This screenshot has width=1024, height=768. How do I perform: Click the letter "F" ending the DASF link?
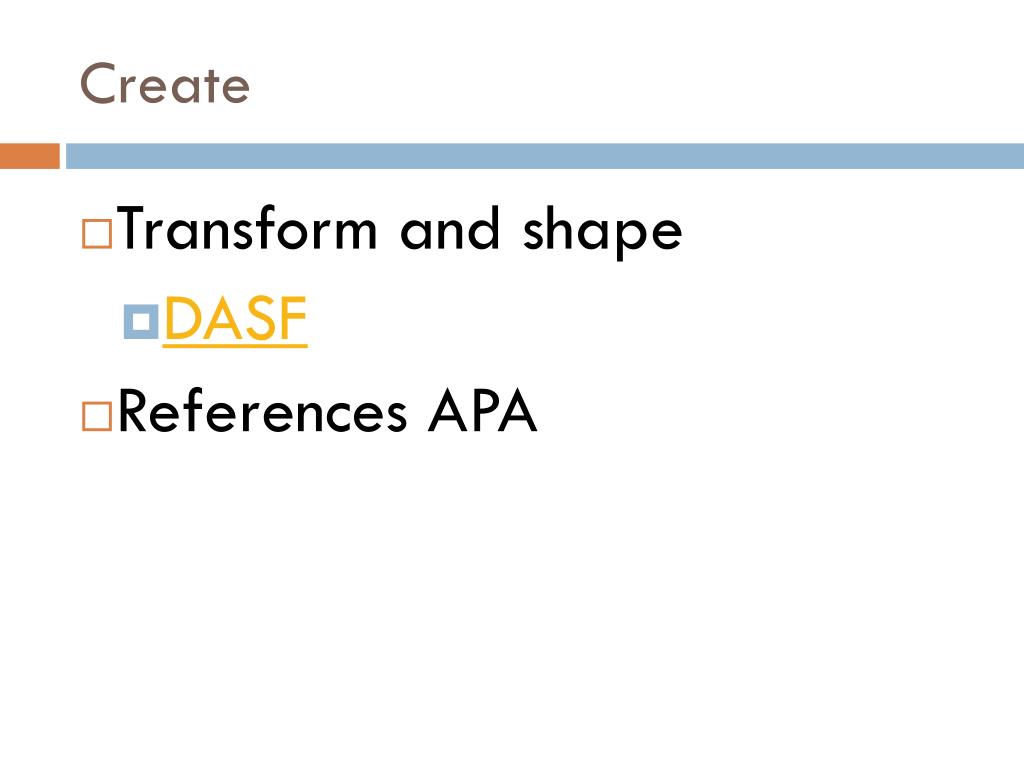(x=293, y=318)
